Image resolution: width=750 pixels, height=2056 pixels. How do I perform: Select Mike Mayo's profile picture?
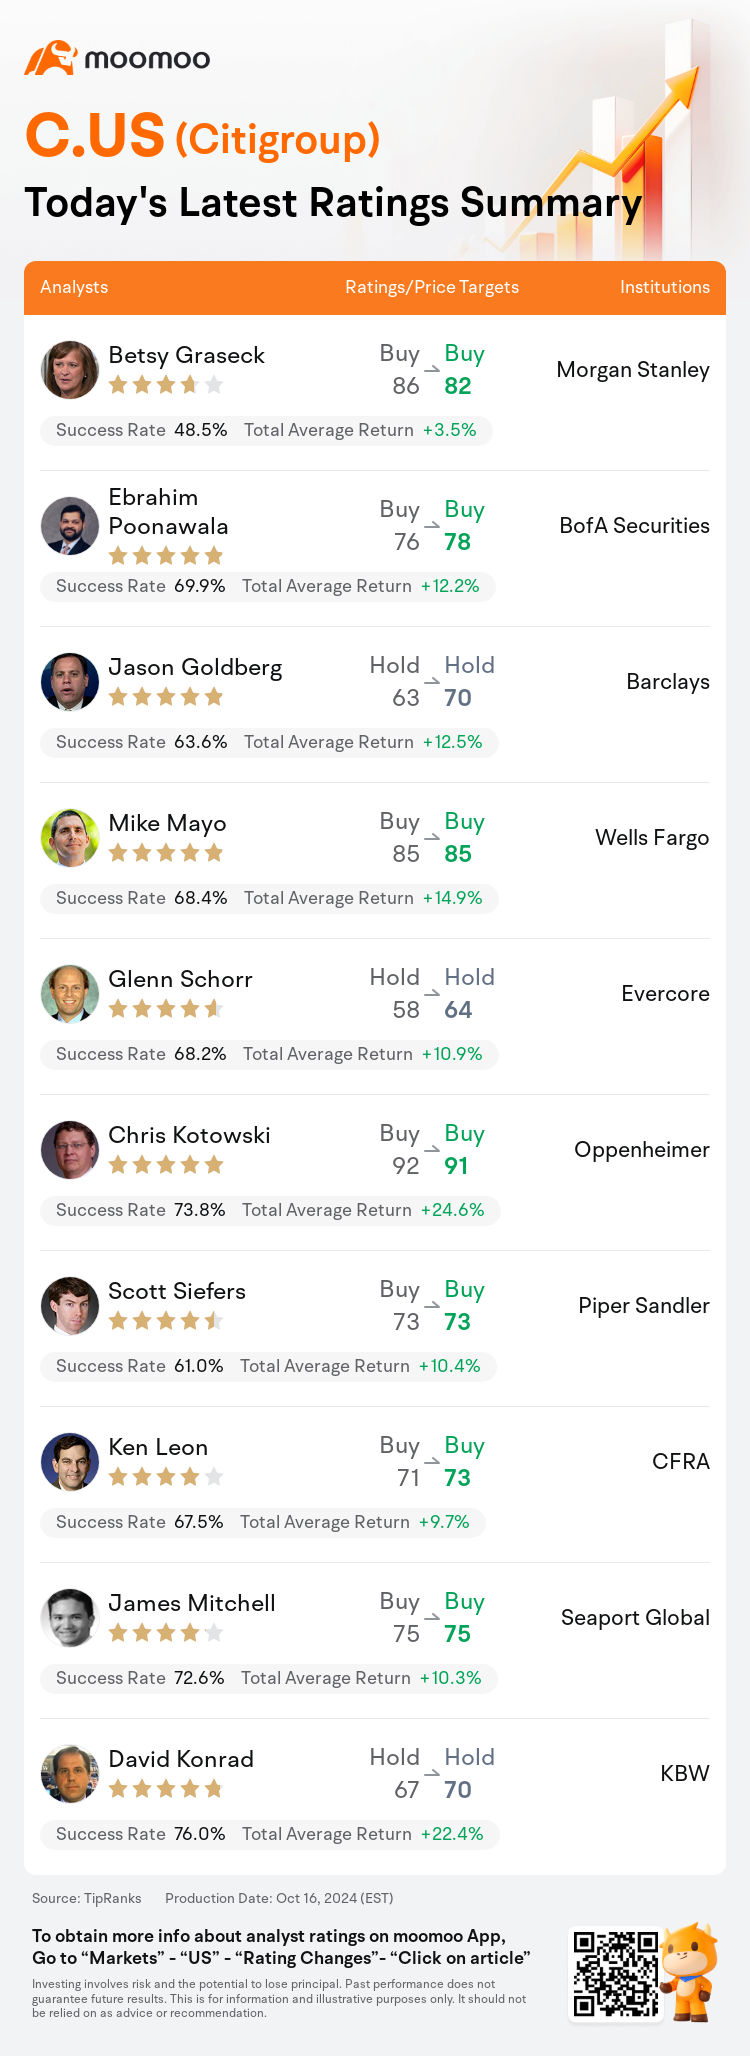coord(70,838)
